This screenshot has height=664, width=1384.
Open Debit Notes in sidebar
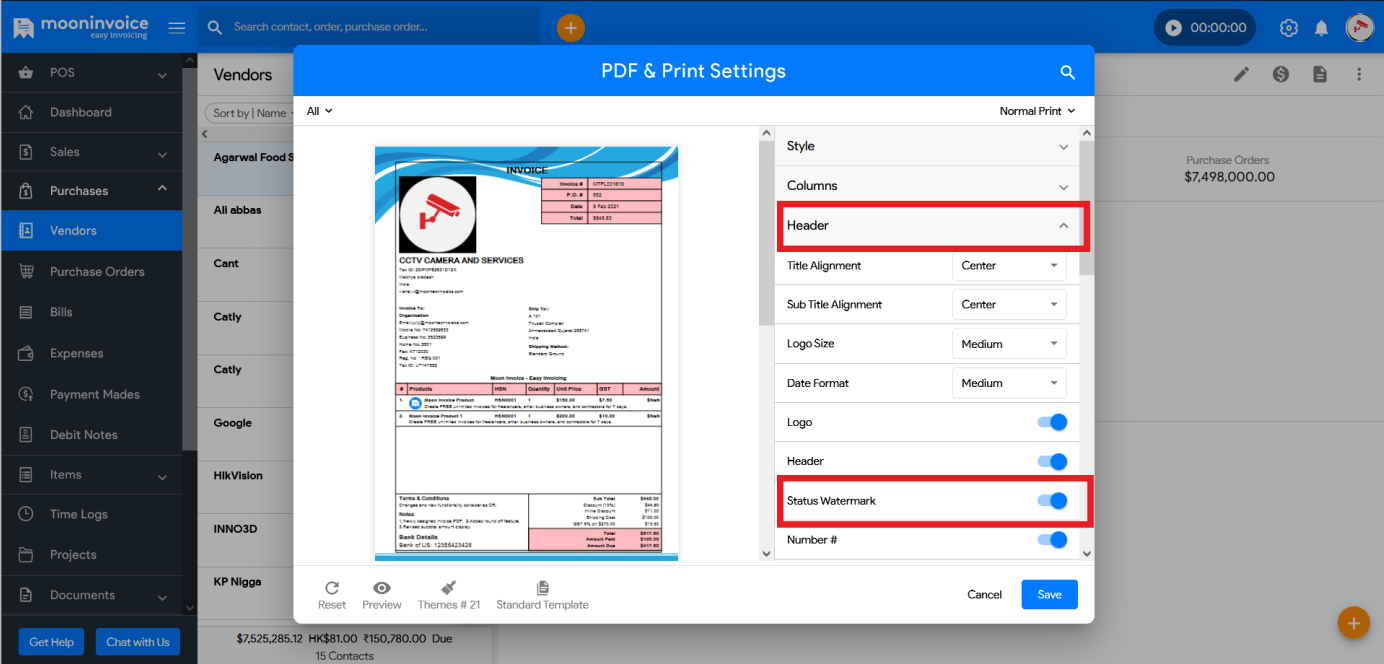[91, 435]
